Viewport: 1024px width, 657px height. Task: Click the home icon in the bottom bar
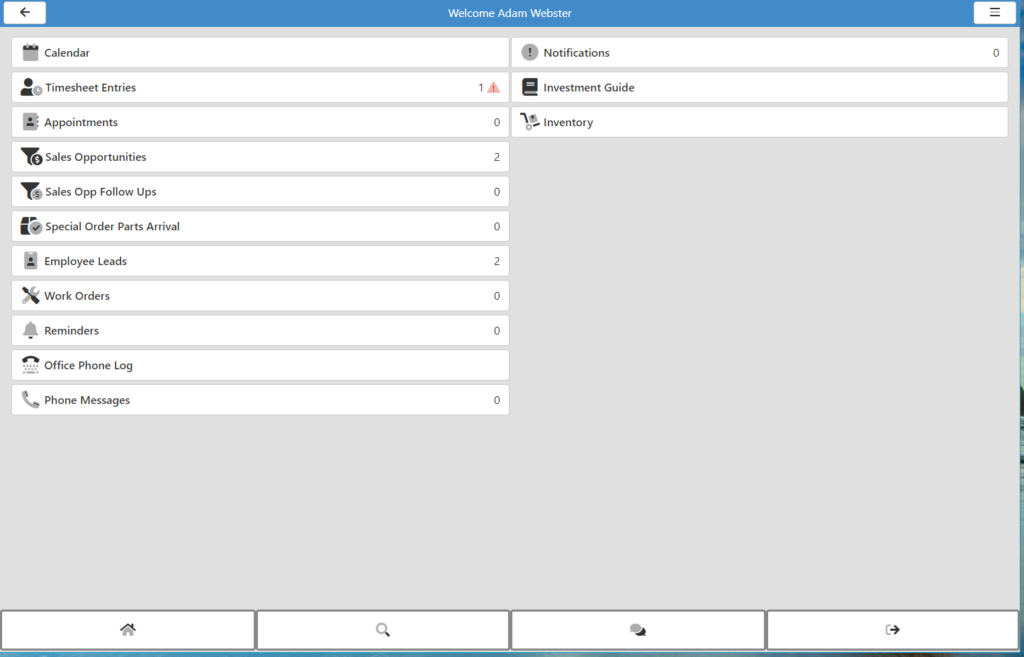pyautogui.click(x=127, y=629)
